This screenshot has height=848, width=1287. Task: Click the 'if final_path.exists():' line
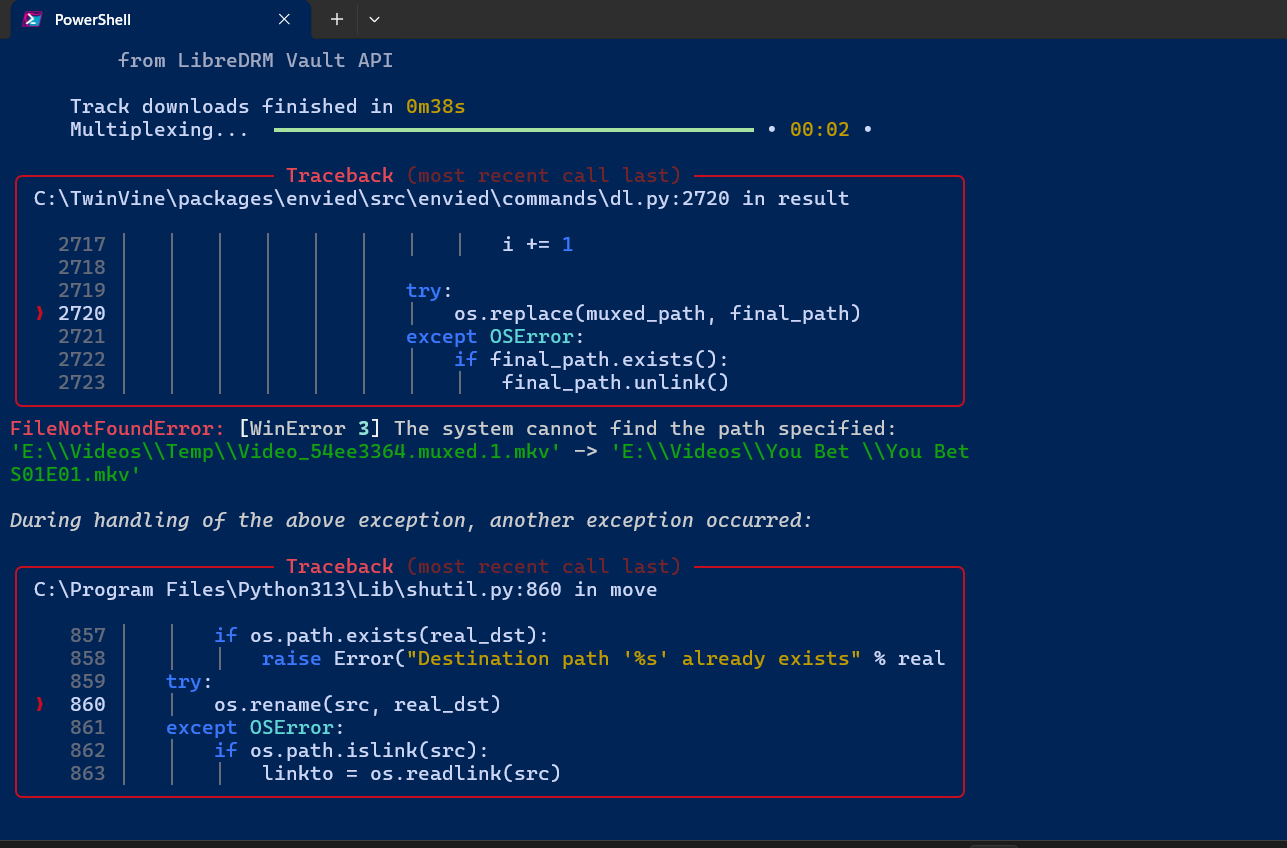point(592,359)
